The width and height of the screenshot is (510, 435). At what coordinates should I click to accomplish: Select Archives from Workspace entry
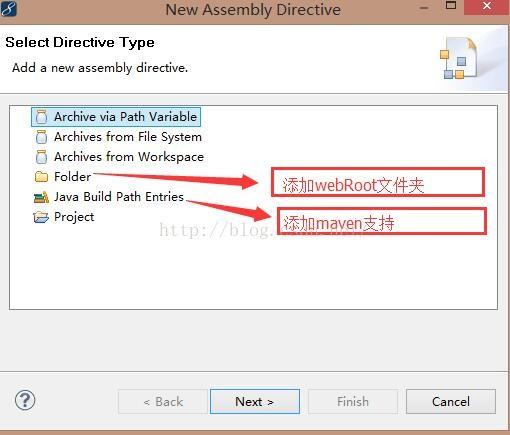(129, 157)
